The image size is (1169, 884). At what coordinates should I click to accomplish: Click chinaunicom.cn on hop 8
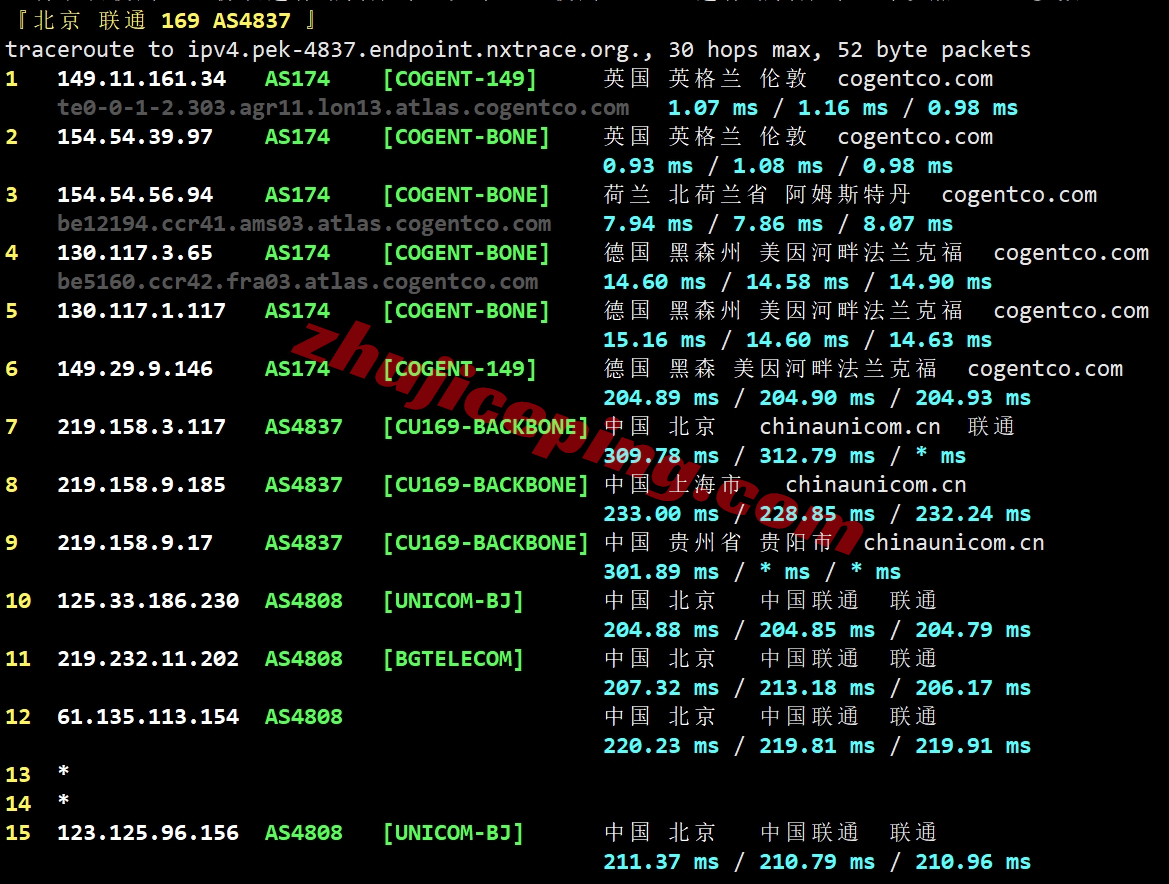pyautogui.click(x=876, y=485)
